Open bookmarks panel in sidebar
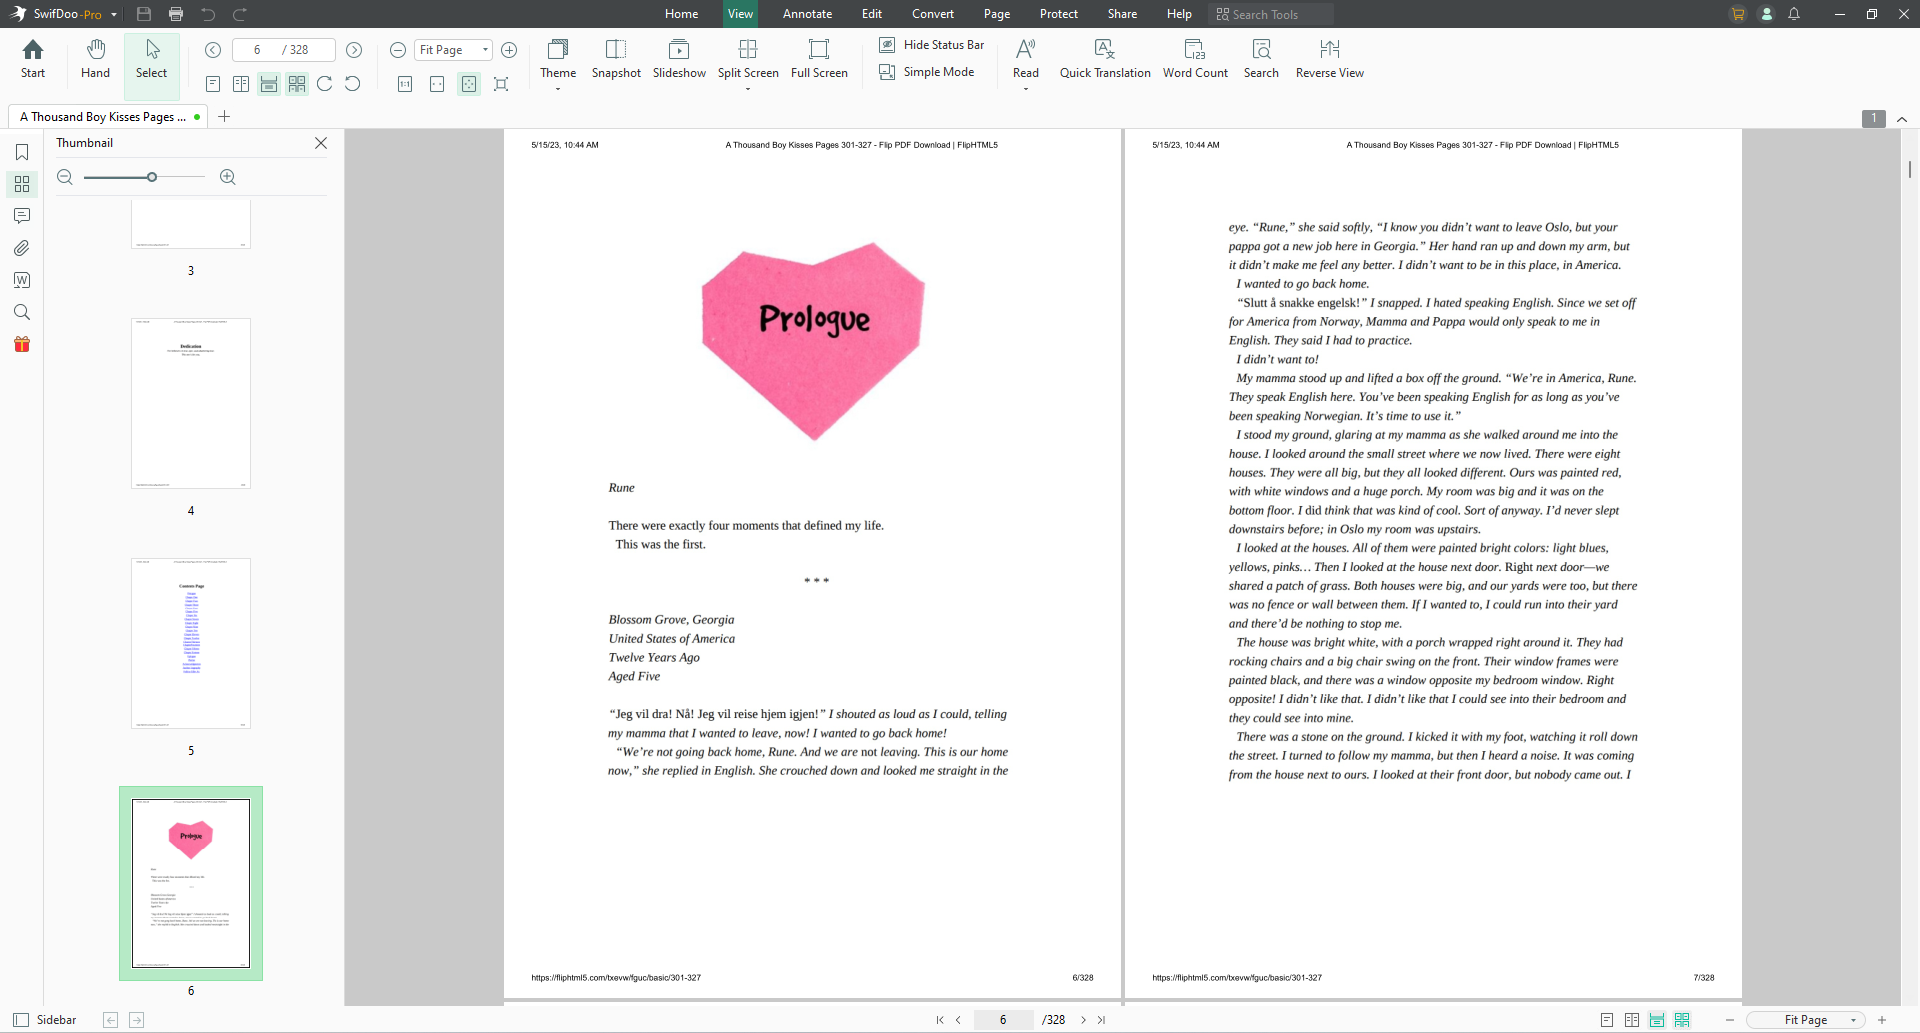The height and width of the screenshot is (1033, 1920). click(22, 152)
